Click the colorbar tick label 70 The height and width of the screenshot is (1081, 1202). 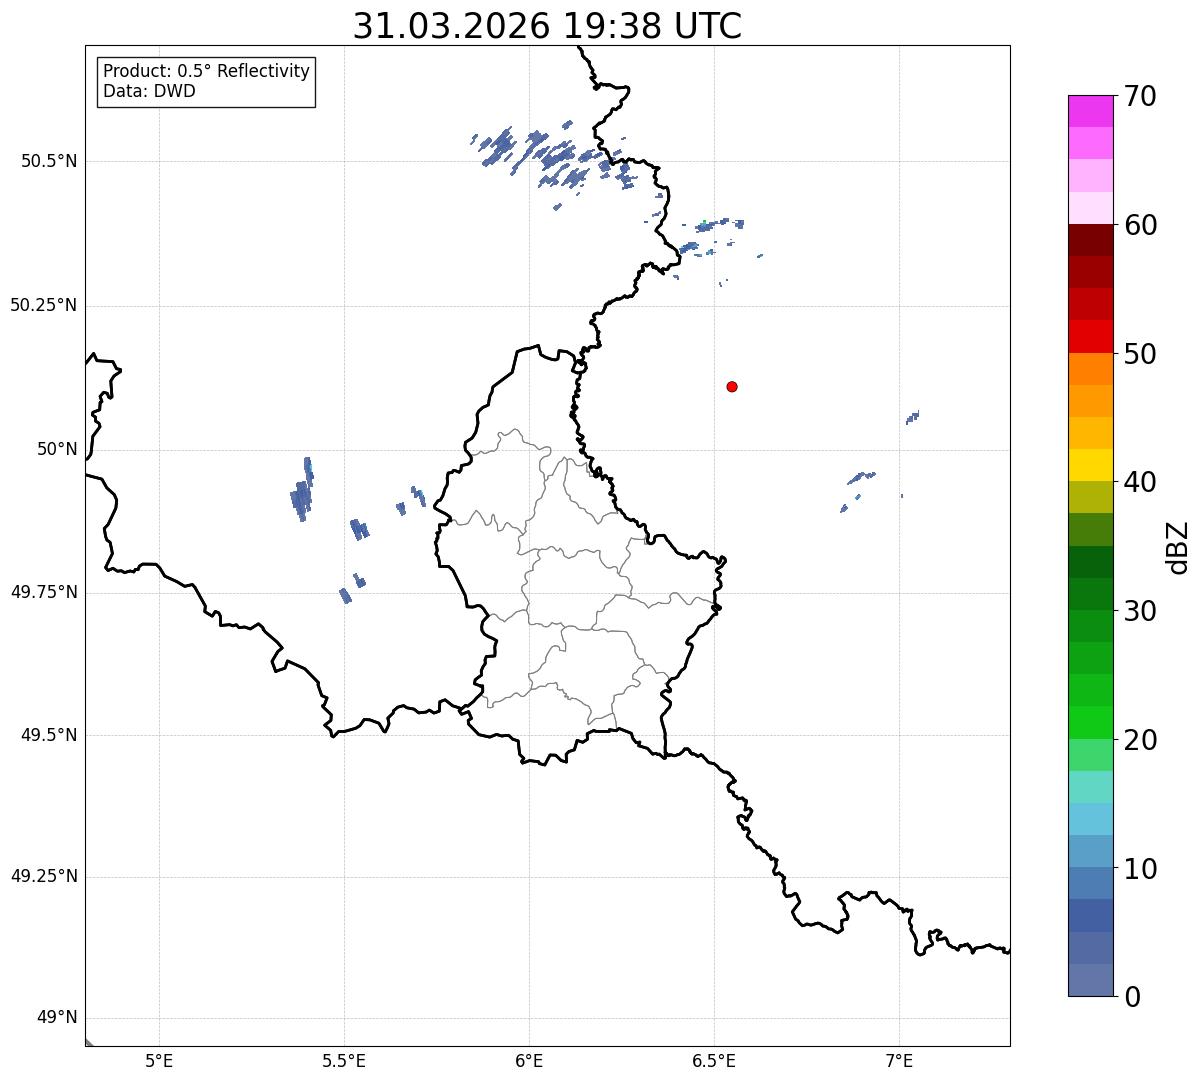[1140, 96]
